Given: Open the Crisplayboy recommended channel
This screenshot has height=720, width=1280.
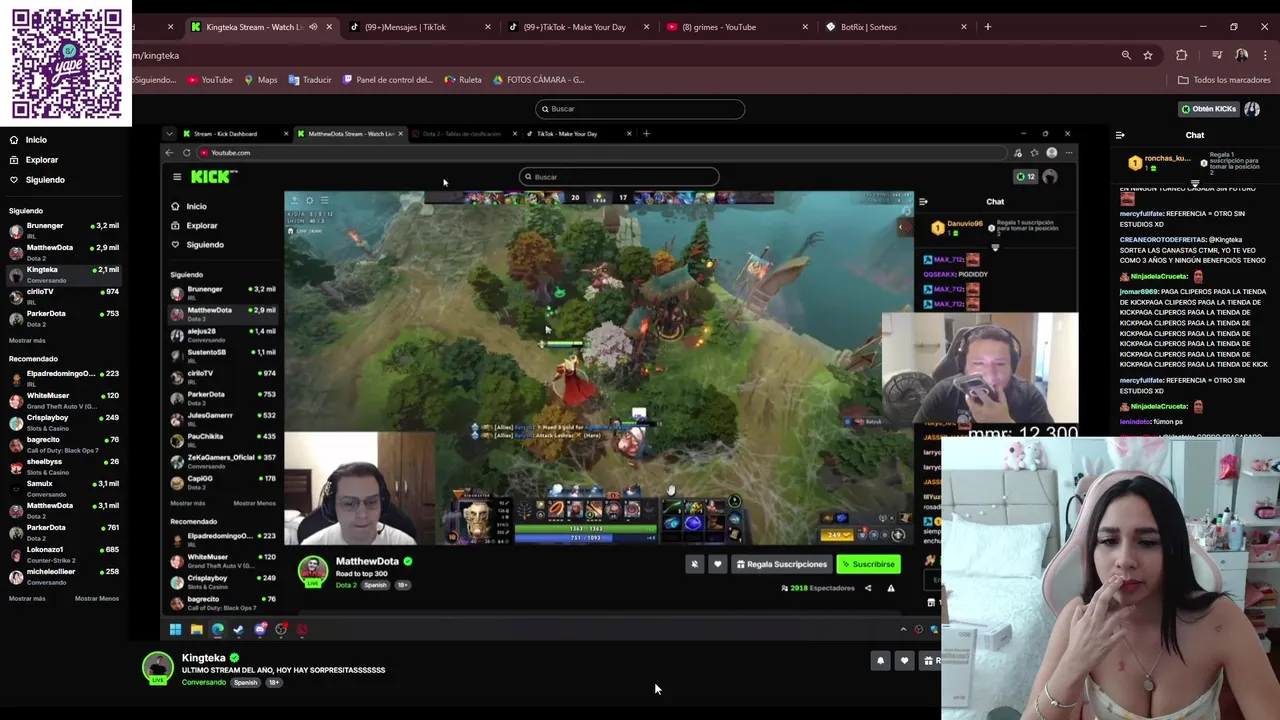Looking at the screenshot, I should 64,422.
